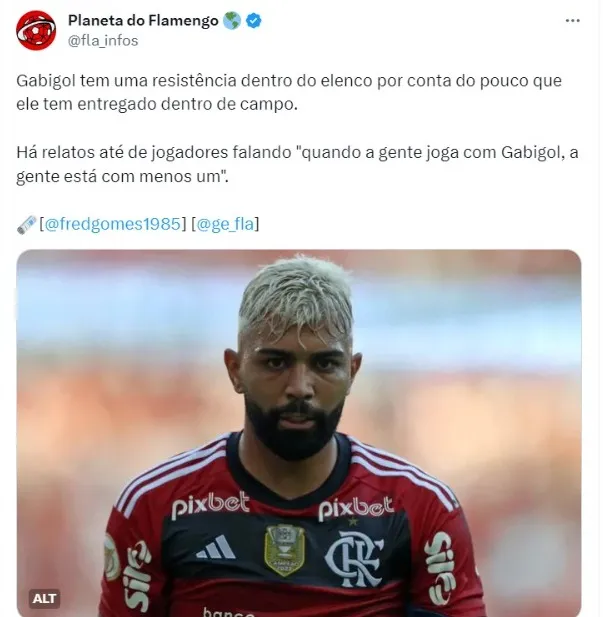Open the @fredgomes1985 mention
Screen dimensions: 603x617
pos(113,224)
